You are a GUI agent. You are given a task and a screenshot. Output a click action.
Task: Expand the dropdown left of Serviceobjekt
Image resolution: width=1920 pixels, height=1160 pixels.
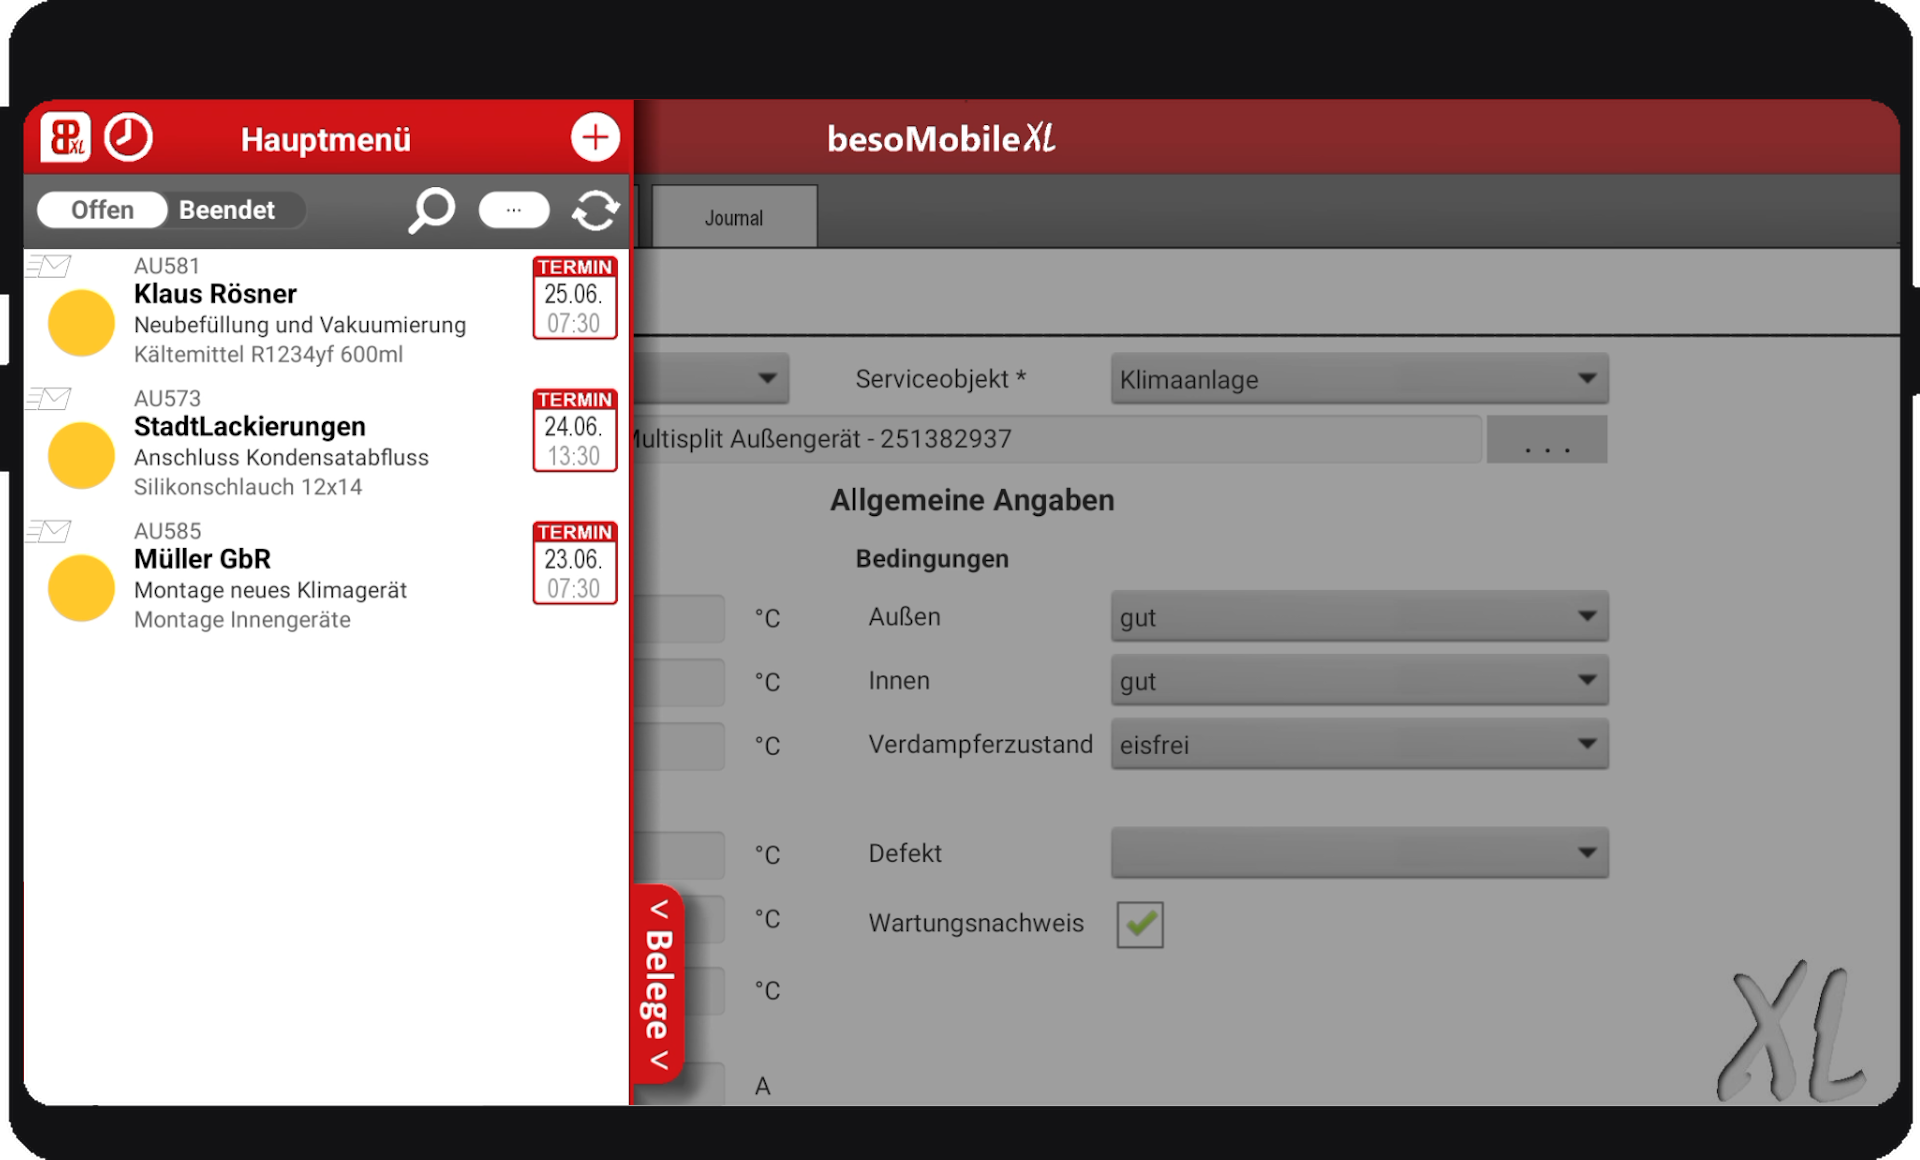(x=711, y=379)
